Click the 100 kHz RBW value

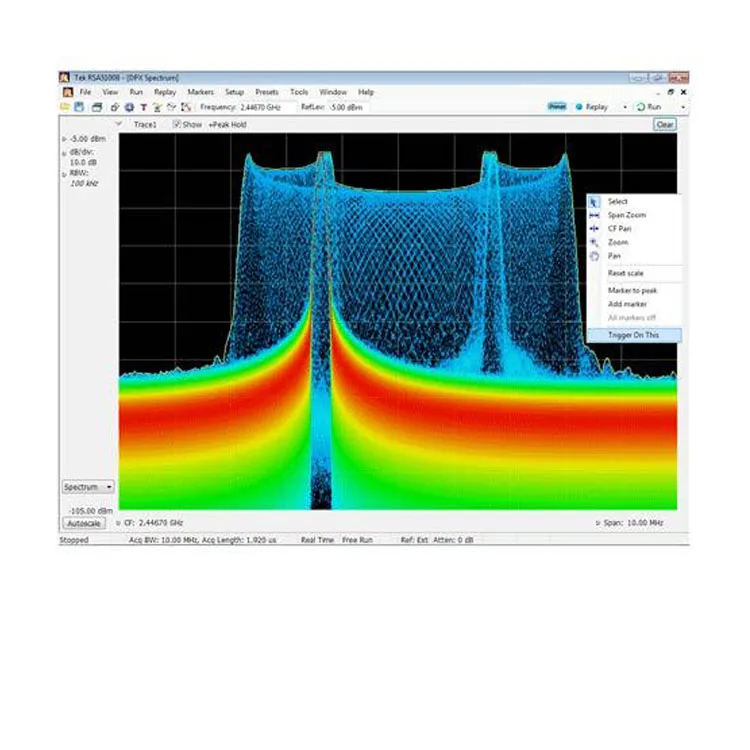point(84,184)
